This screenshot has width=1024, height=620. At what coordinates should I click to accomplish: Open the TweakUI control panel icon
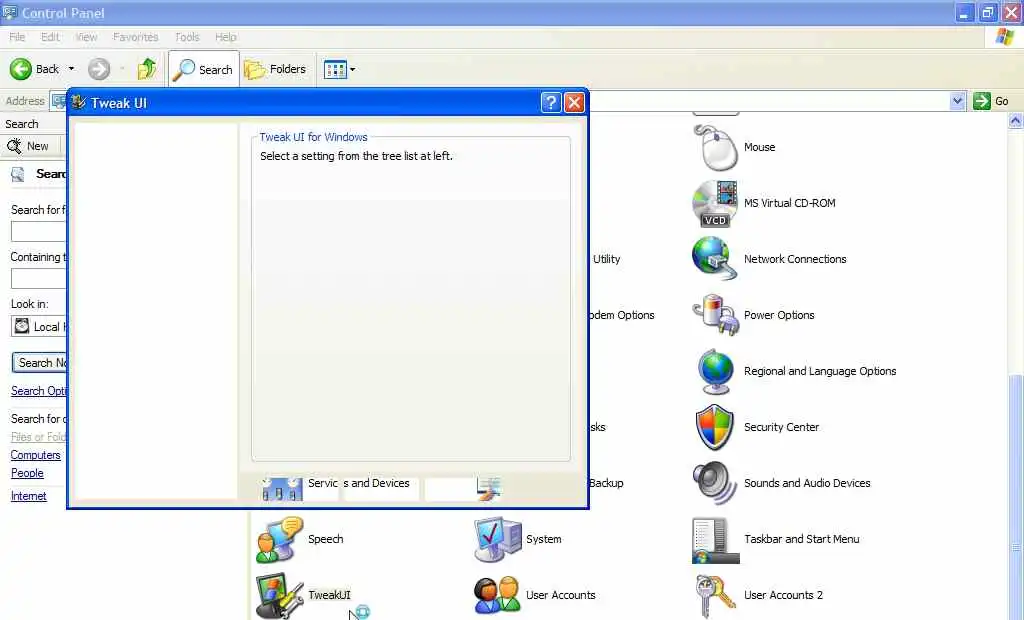[x=280, y=595]
